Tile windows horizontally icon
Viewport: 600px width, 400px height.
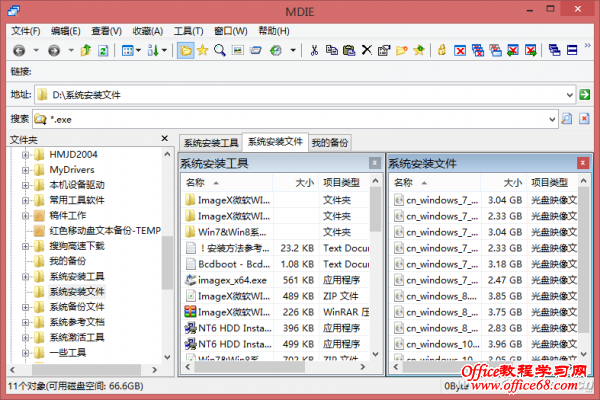tap(572, 50)
